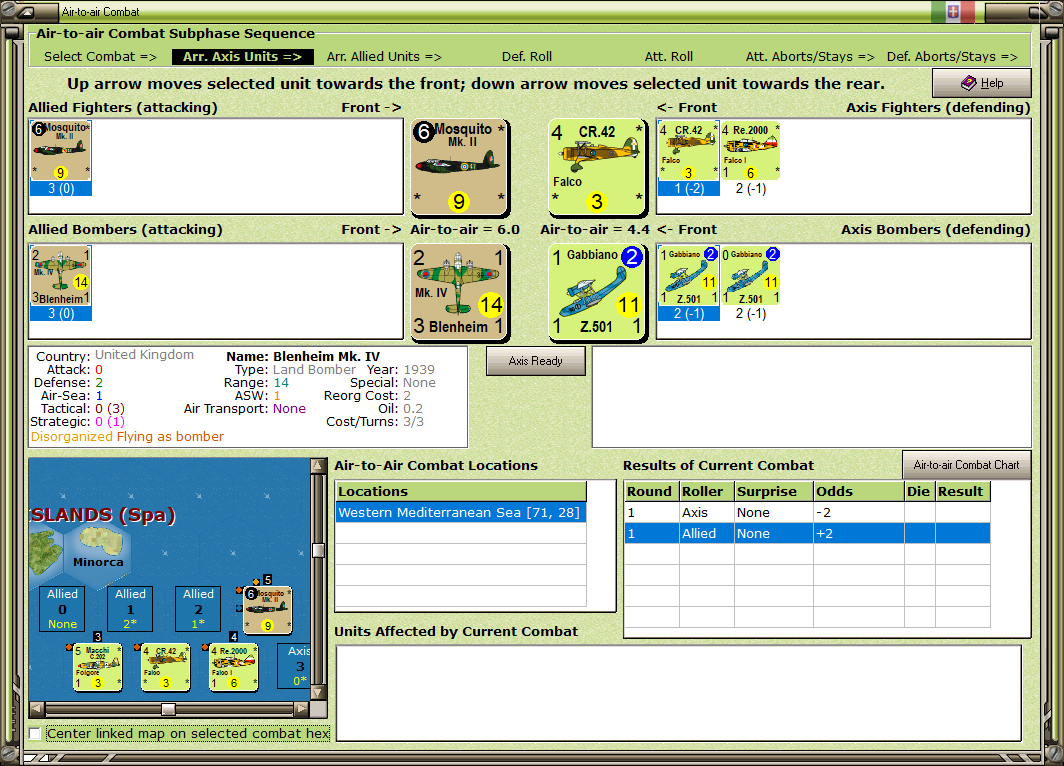Click the Re.2000 Falco I counter on map
Viewport: 1064px width, 766px height.
[x=233, y=668]
